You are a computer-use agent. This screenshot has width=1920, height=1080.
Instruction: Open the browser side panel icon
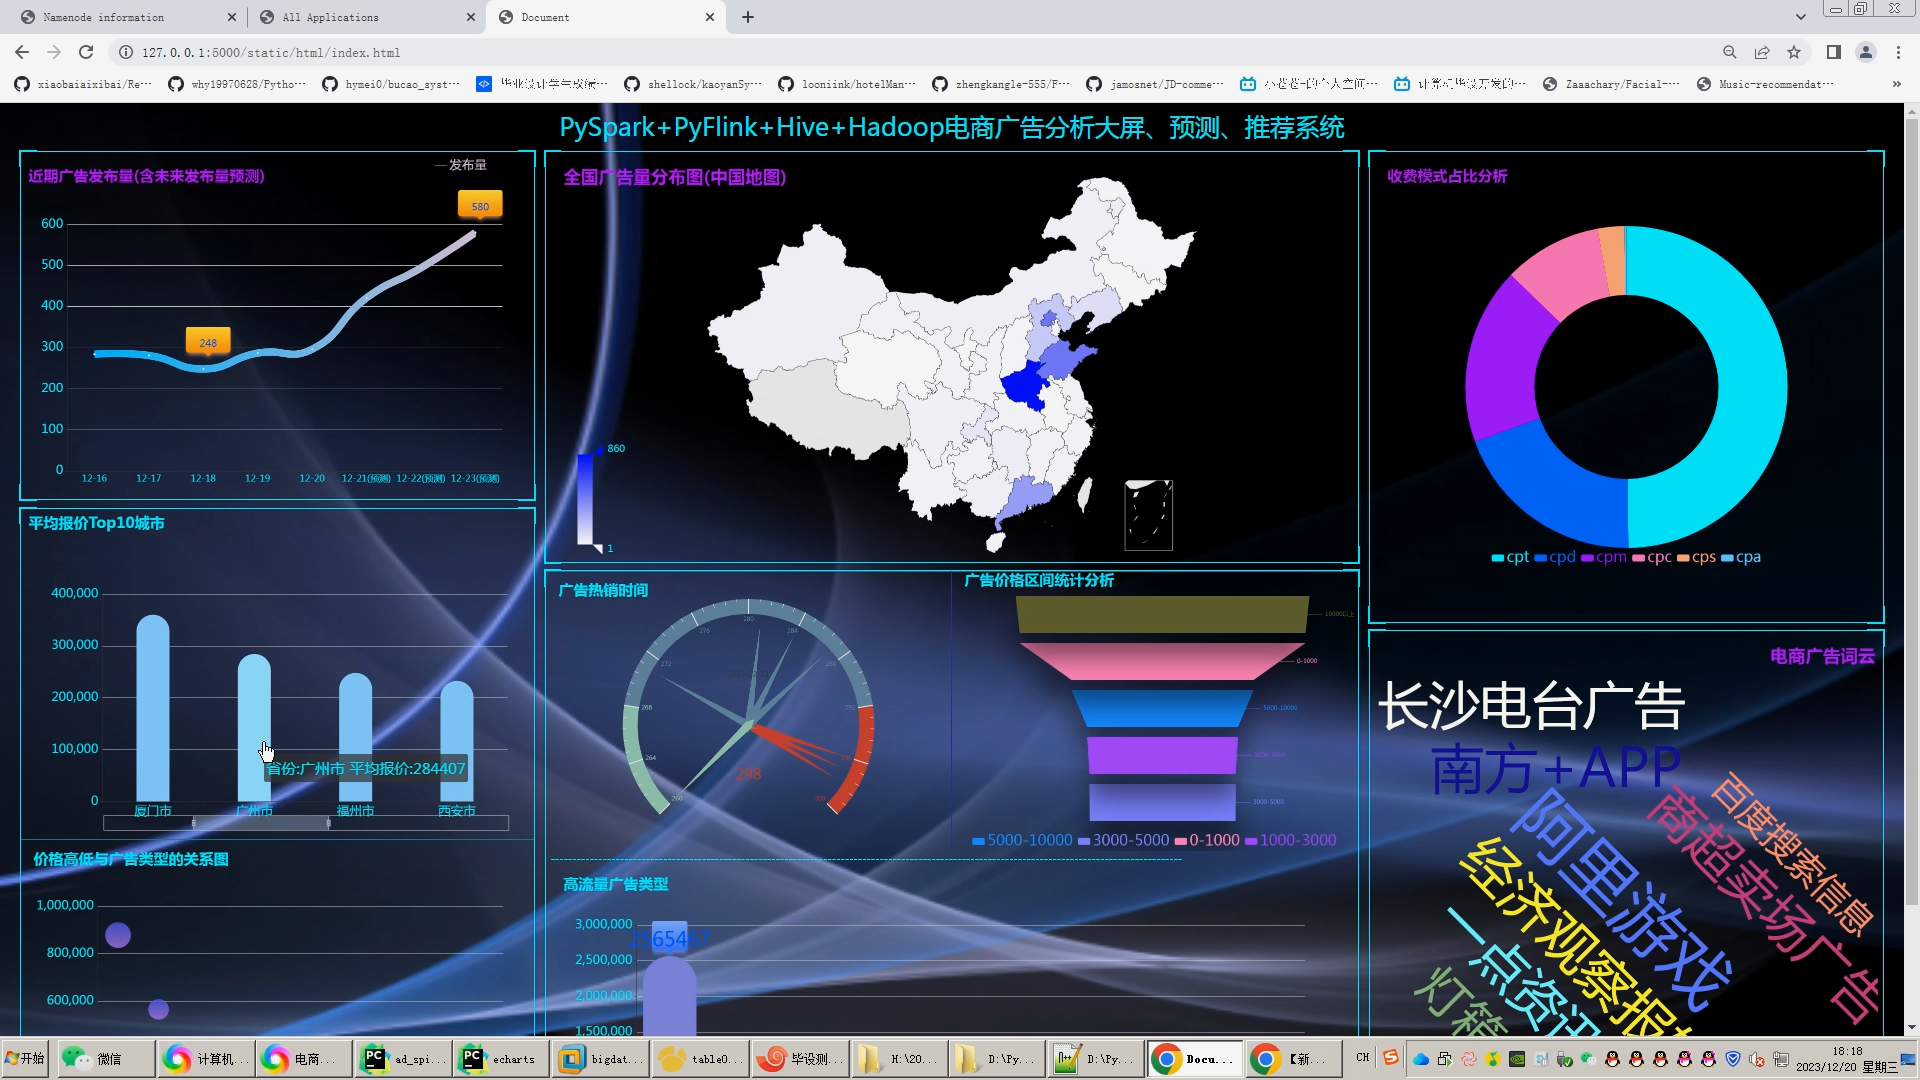(x=1833, y=52)
